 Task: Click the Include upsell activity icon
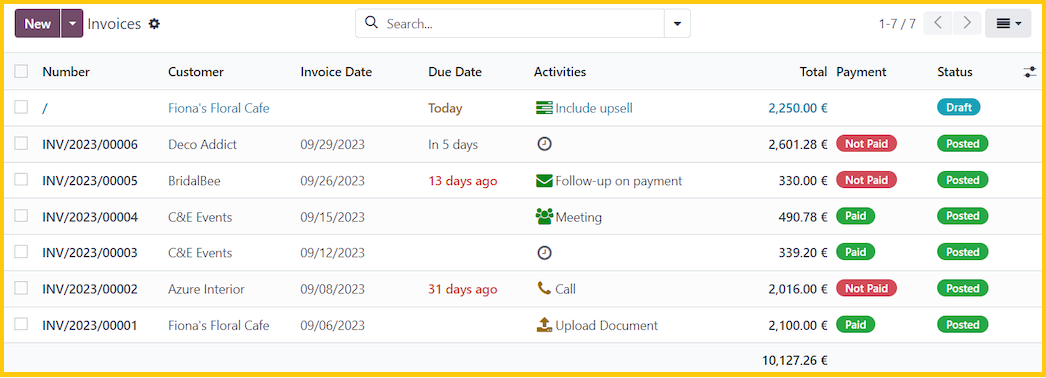click(544, 108)
